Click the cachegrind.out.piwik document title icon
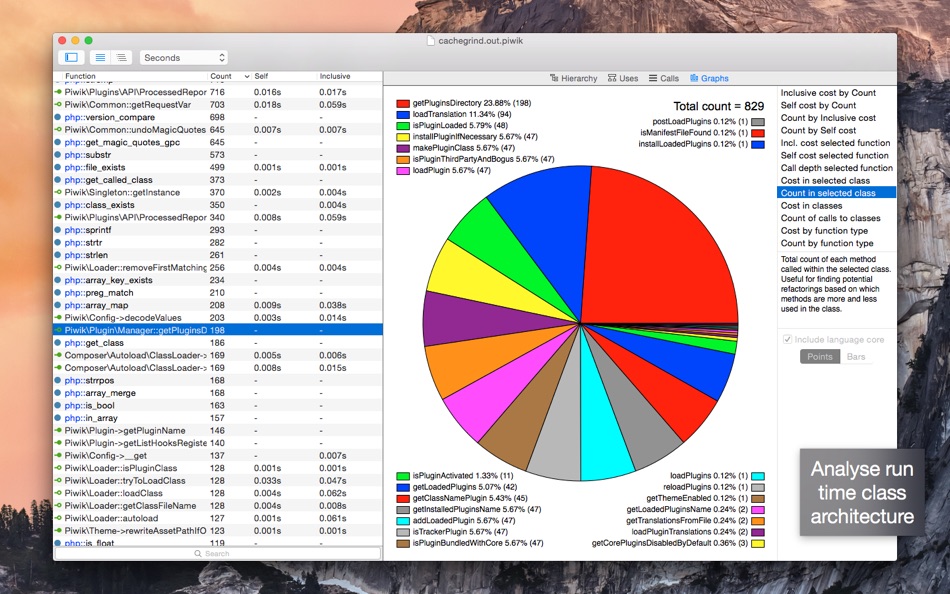 pos(431,41)
